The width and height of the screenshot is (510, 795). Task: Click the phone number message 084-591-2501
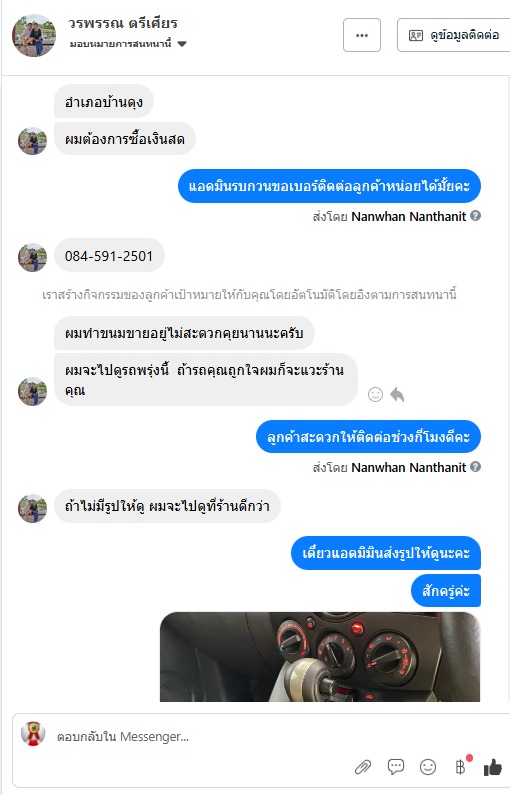(x=109, y=256)
